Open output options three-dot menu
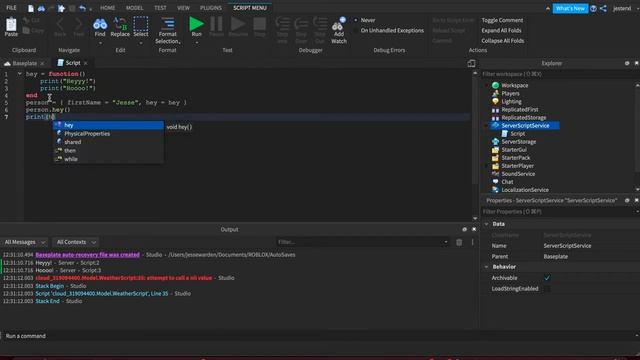The image size is (640, 360). 472,242
